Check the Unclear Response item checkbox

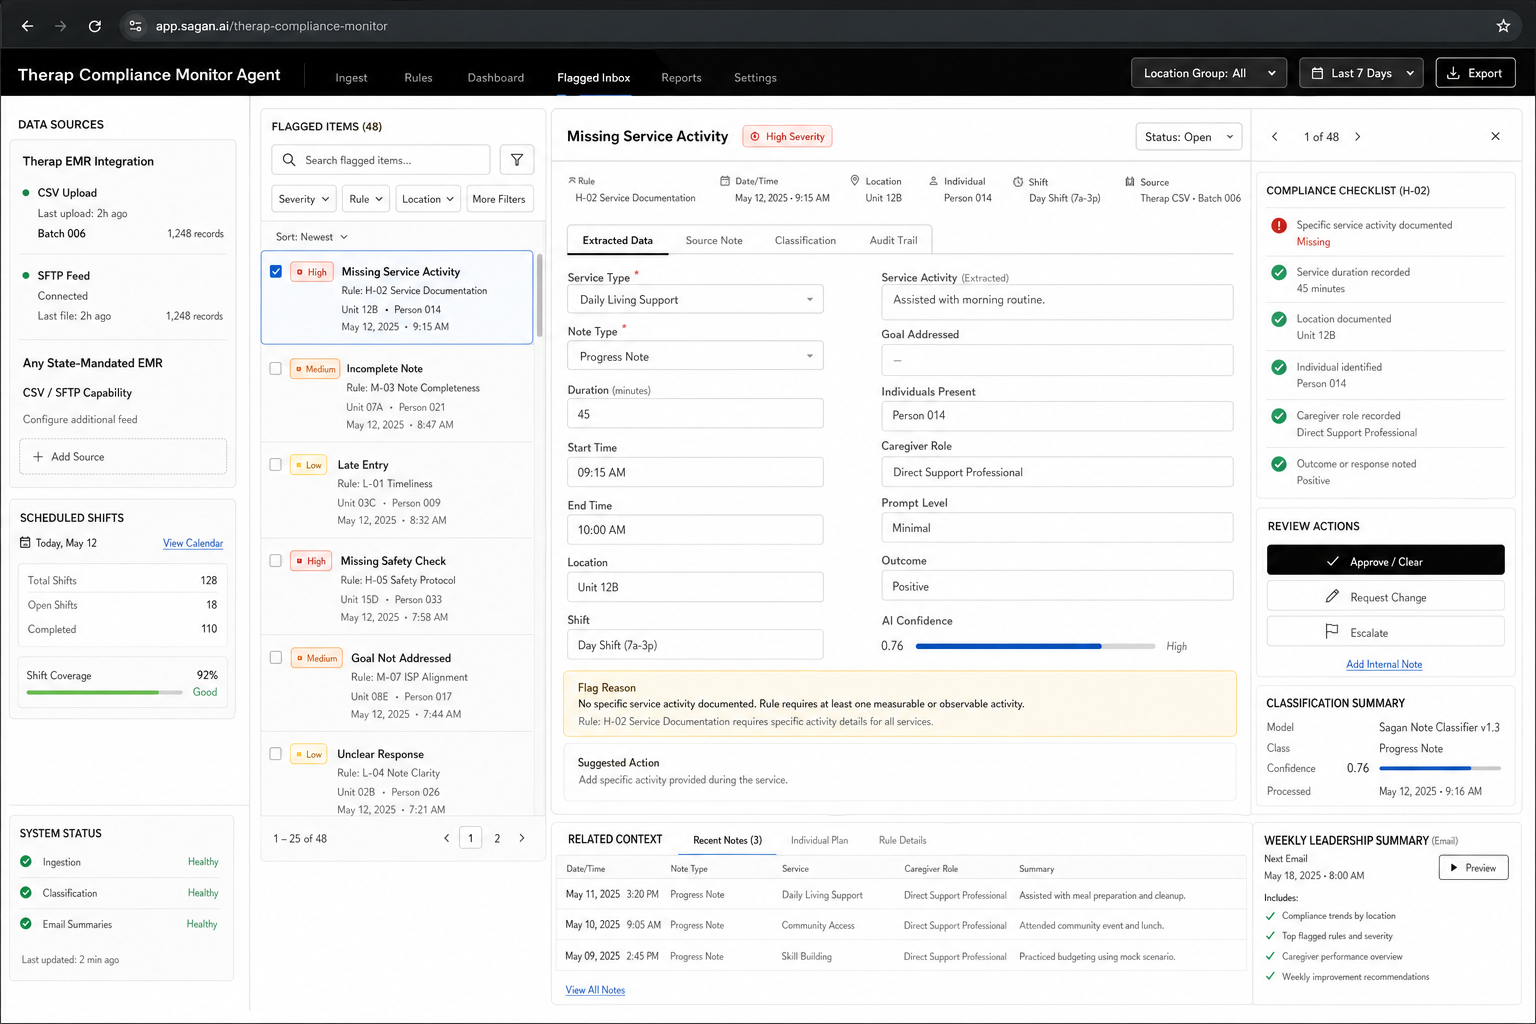coord(276,753)
